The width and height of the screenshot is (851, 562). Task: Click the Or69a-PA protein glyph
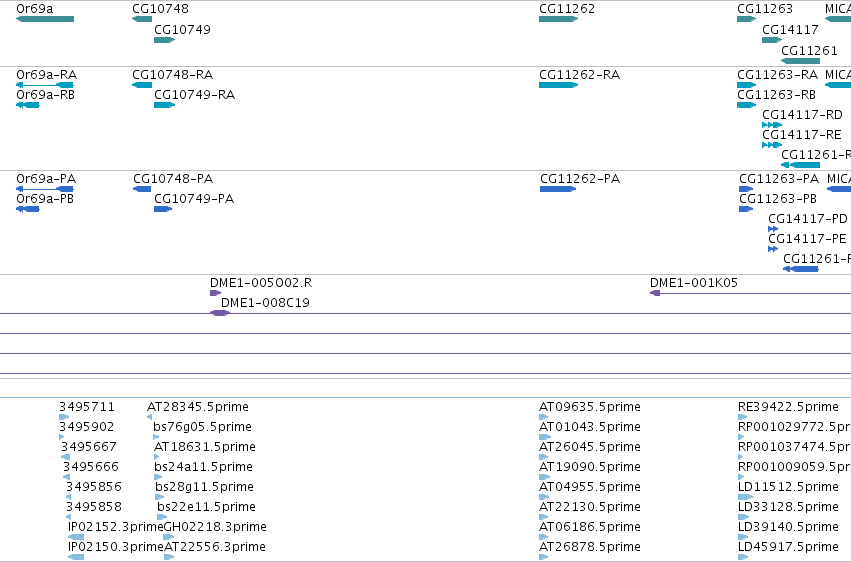point(45,189)
